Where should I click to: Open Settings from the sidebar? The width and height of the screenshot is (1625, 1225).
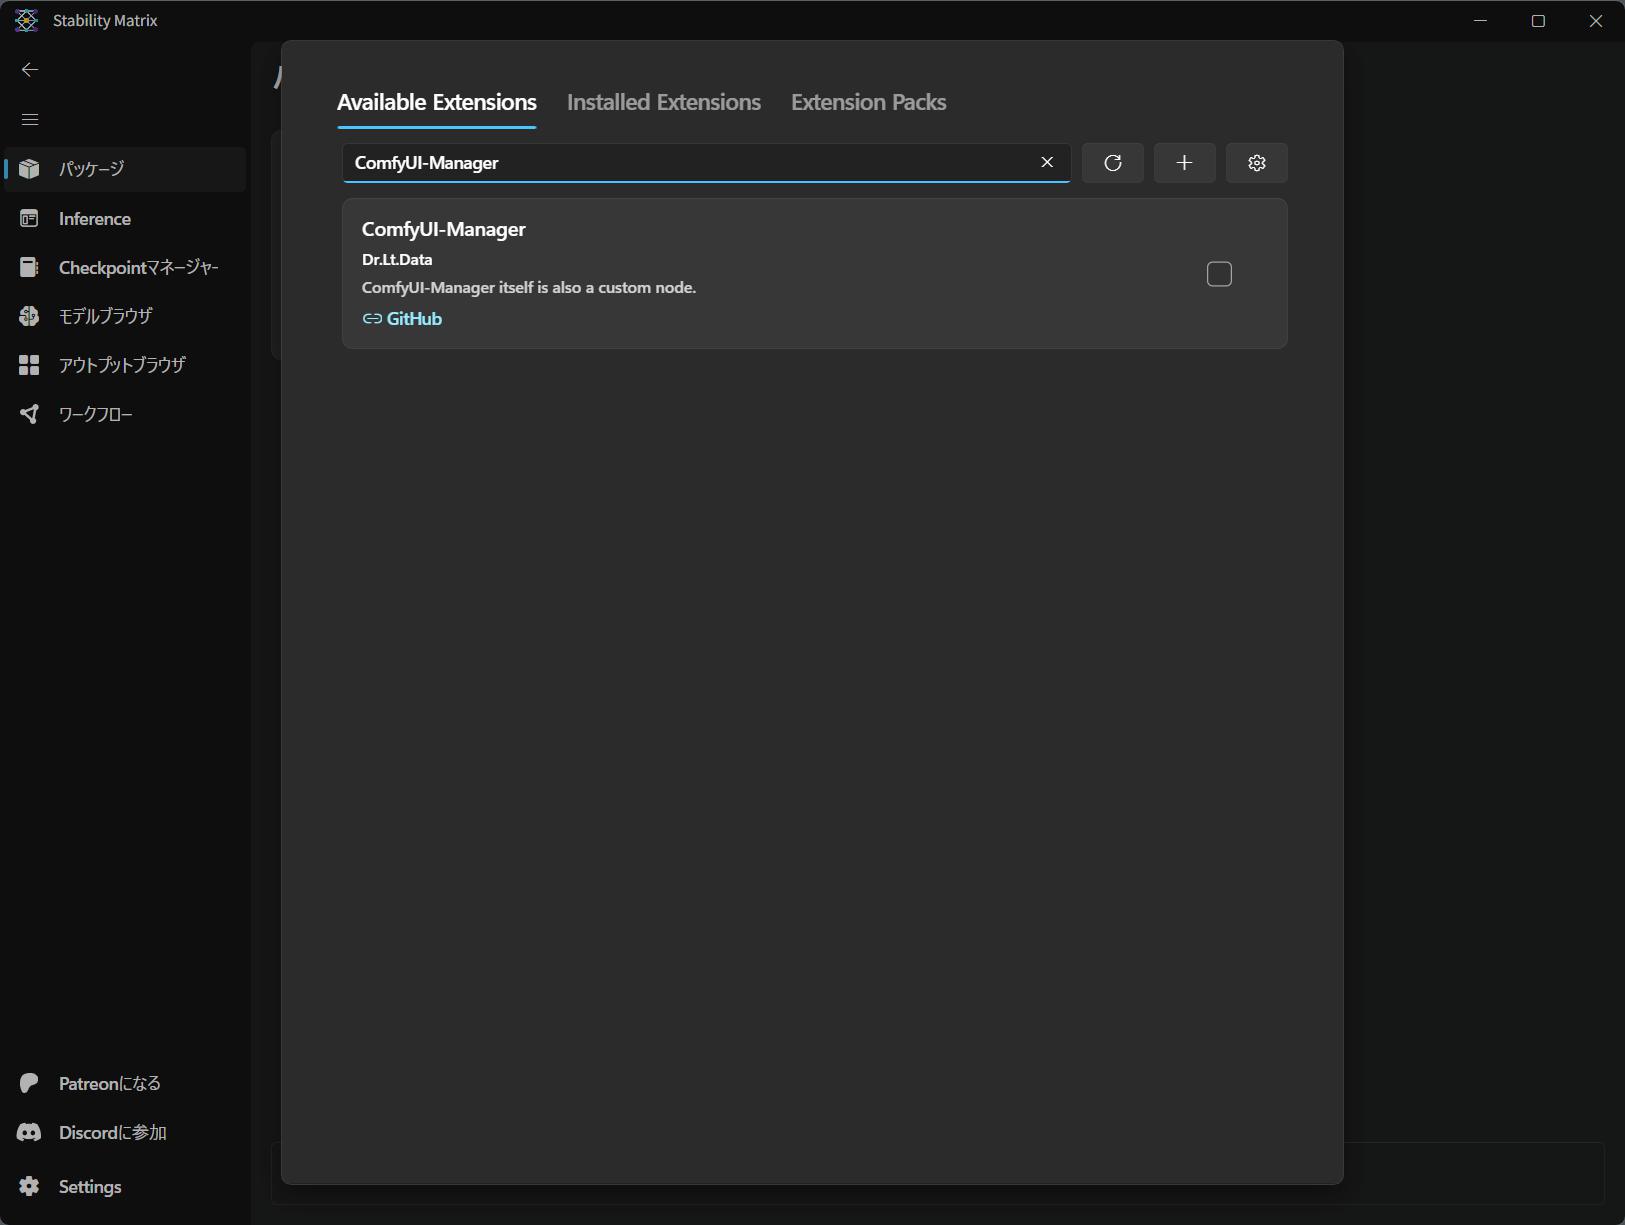coord(89,1186)
